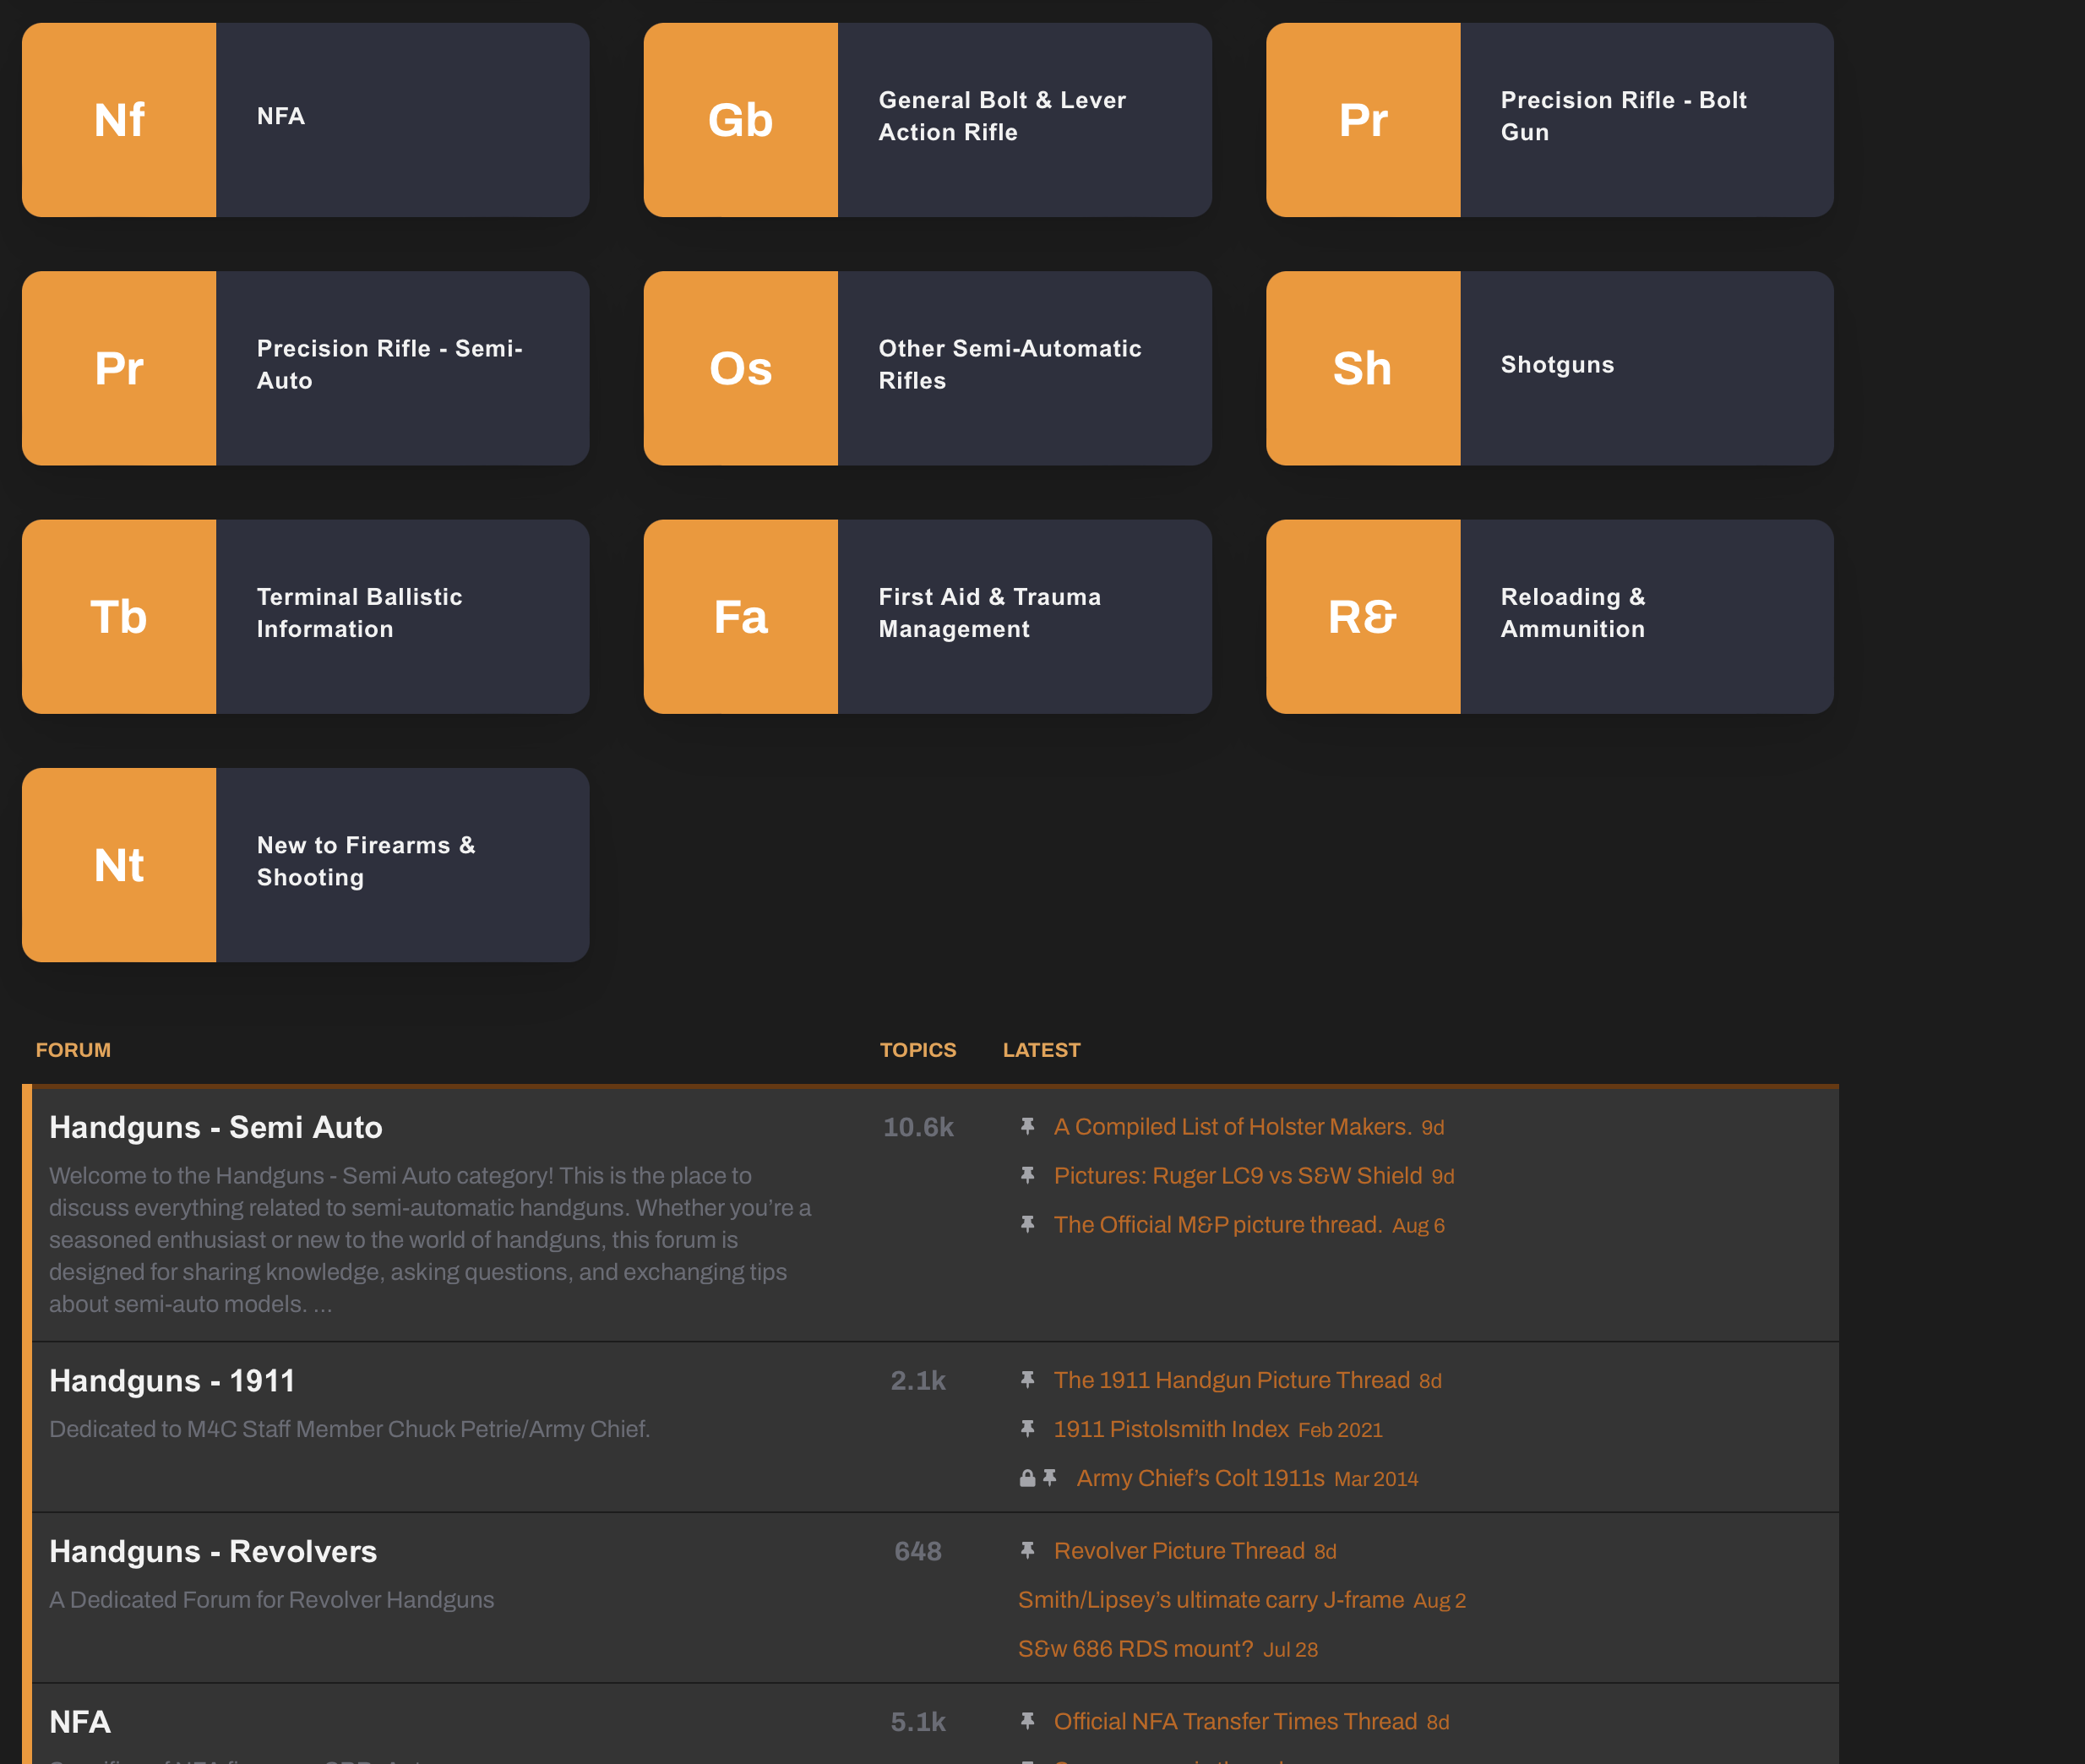The height and width of the screenshot is (1764, 2085).
Task: Open The 1911 Handgun Picture Thread
Action: 1231,1380
